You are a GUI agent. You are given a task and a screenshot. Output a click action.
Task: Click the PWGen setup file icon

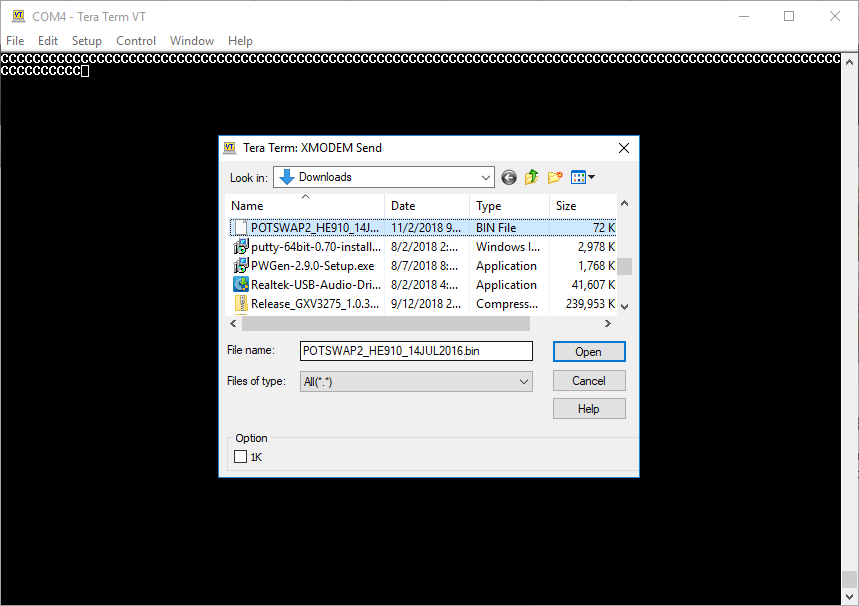[x=240, y=266]
